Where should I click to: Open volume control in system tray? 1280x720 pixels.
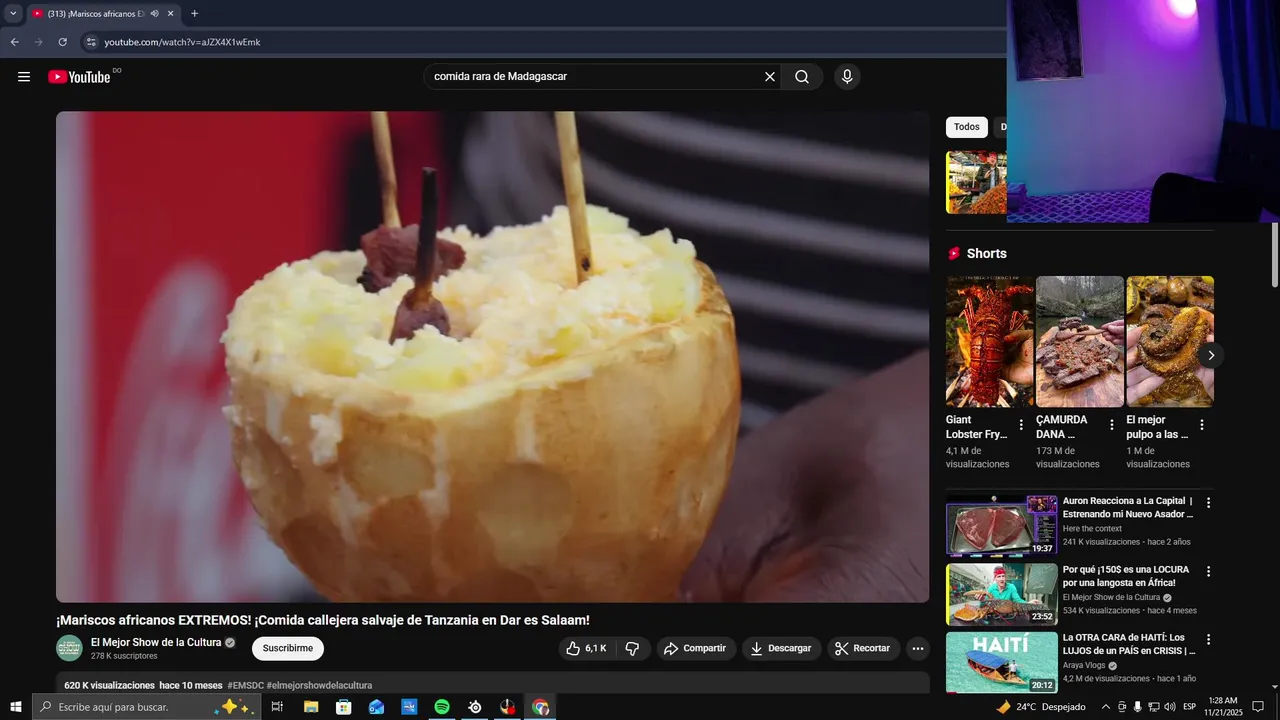1171,707
